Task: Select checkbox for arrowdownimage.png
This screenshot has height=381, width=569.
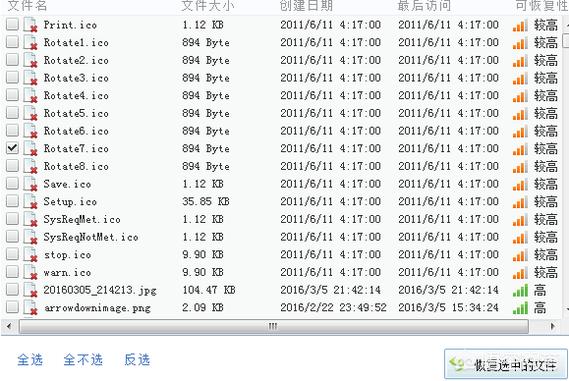Action: coord(12,307)
